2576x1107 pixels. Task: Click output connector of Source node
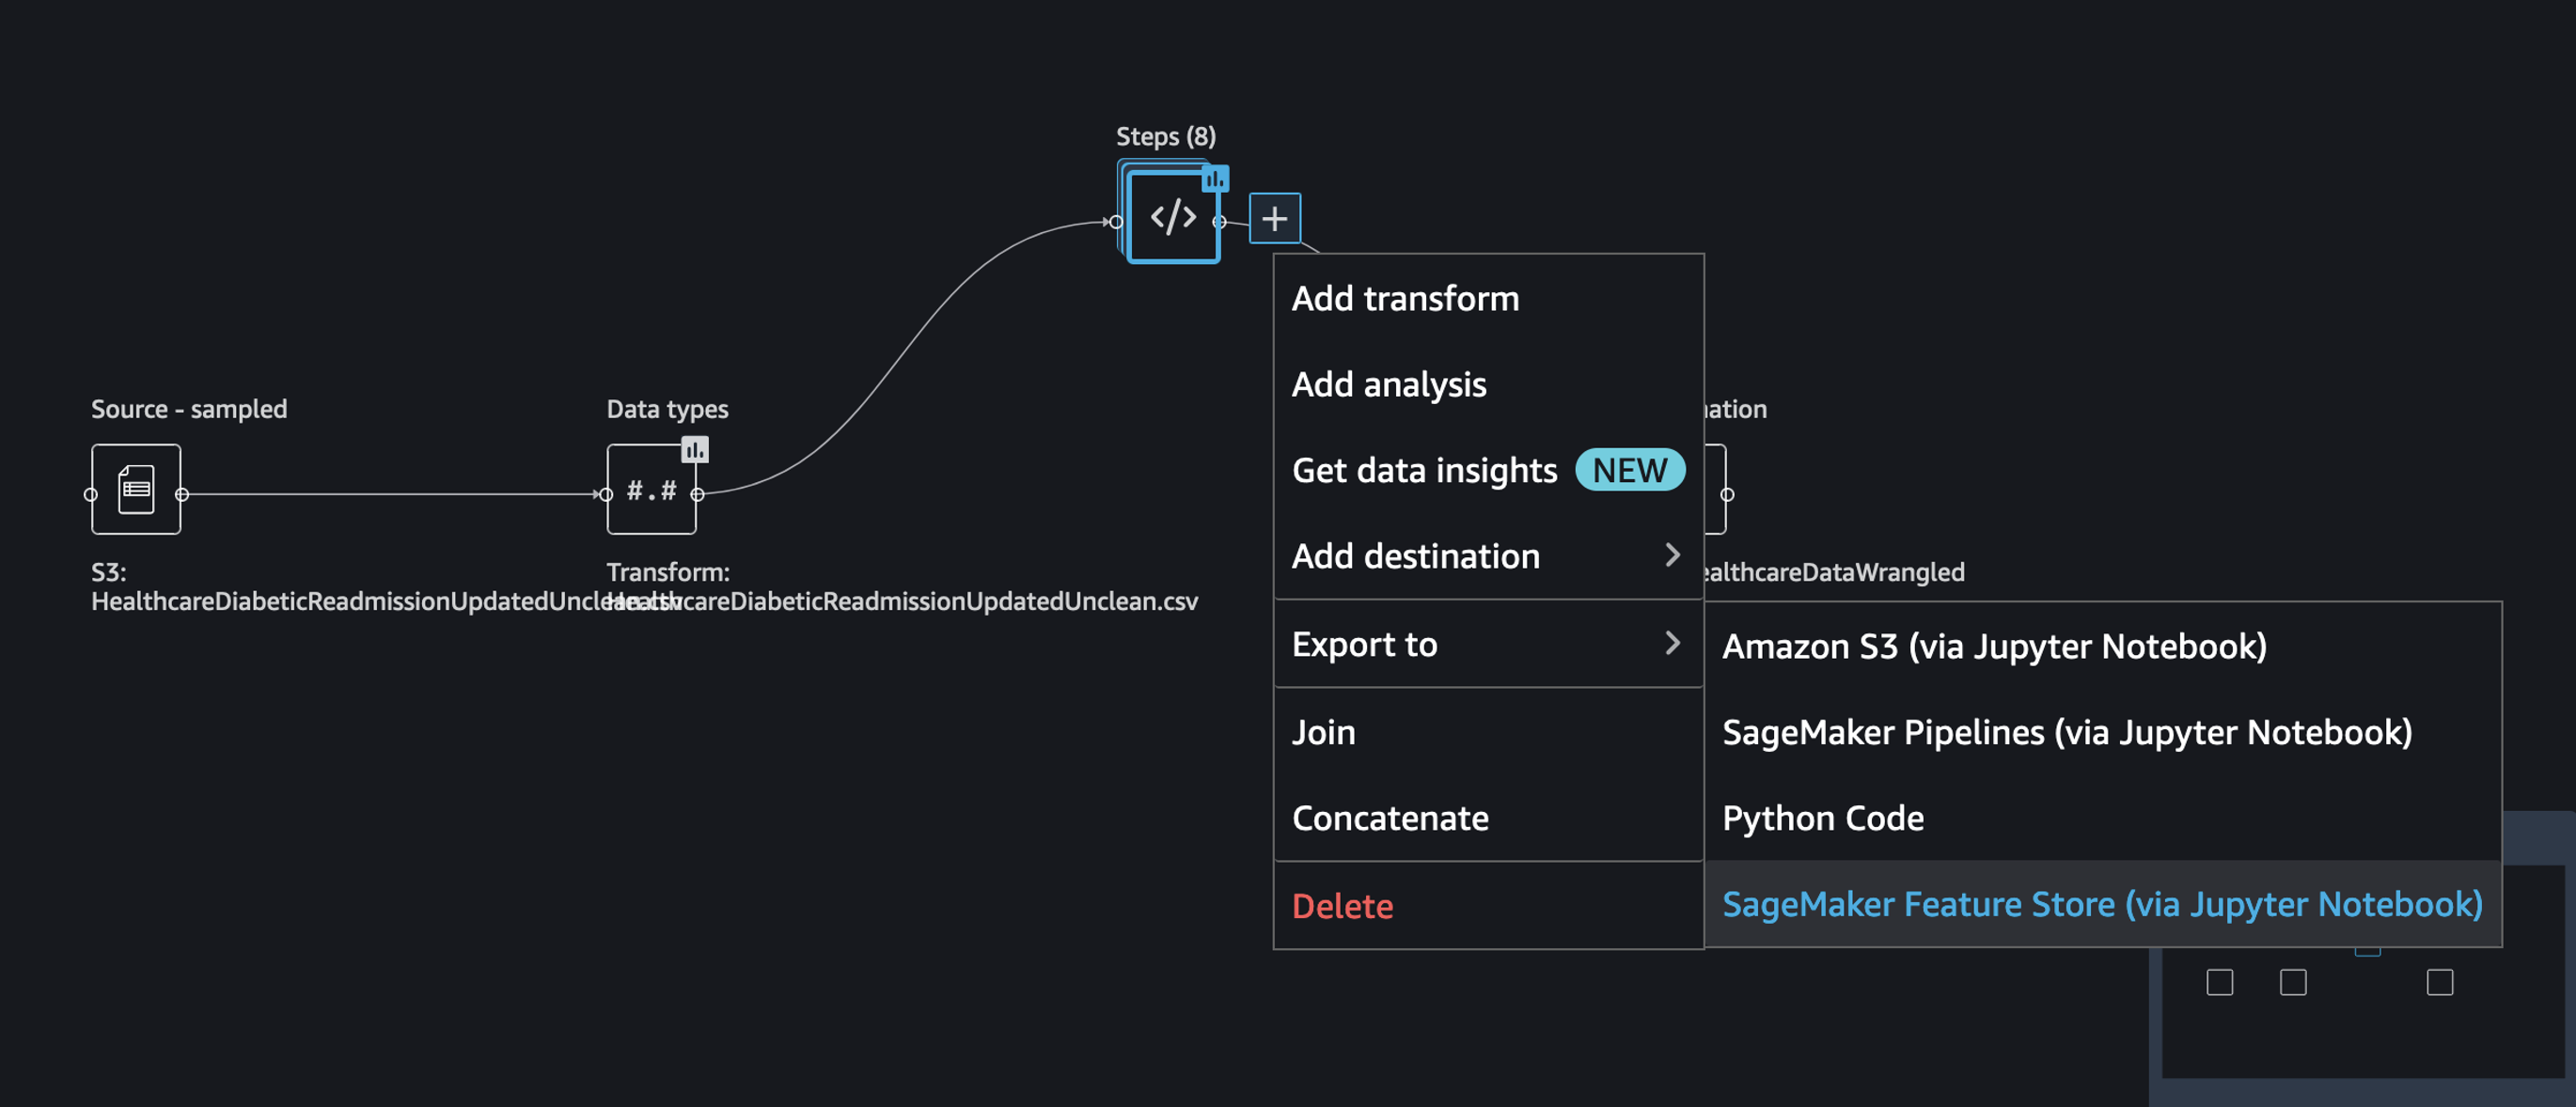pos(182,494)
